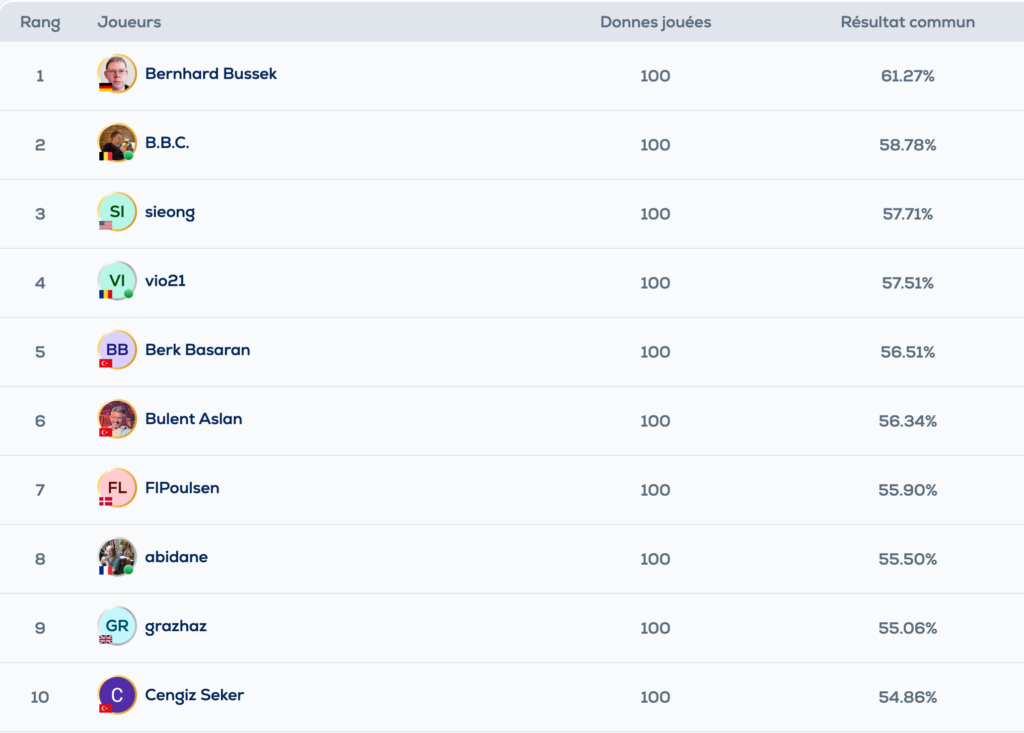1024x733 pixels.
Task: Click vio21's VI avatar circle
Action: 117,281
